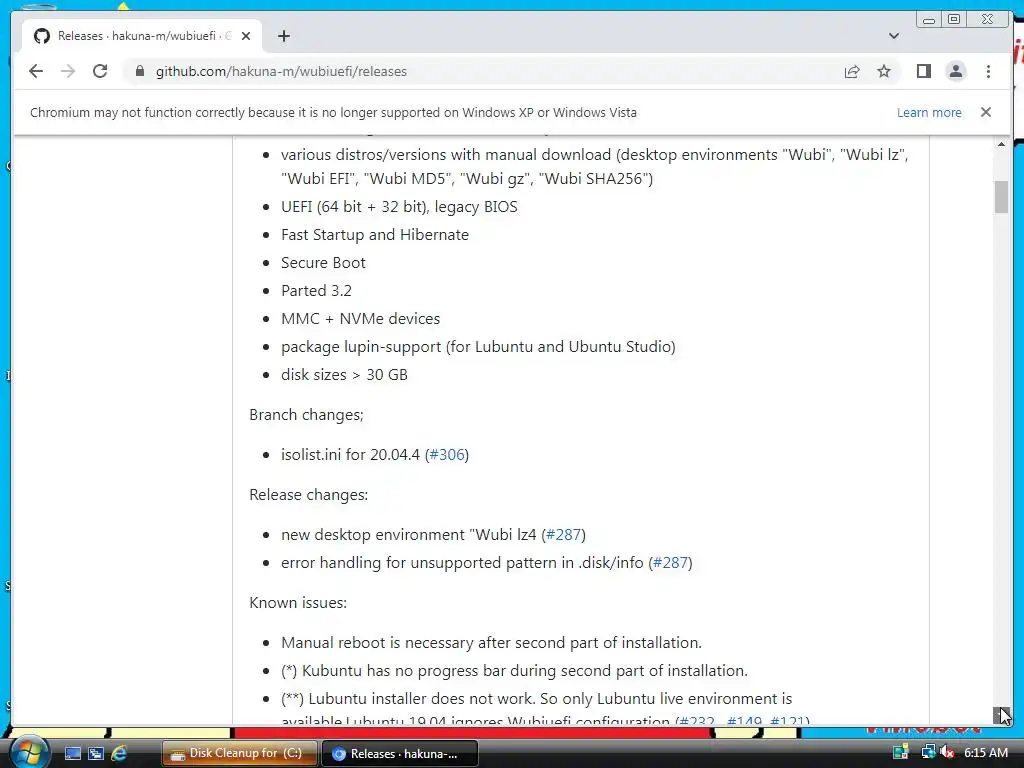Click the page scrollbar thumb
Screen dimensions: 1024x768
pyautogui.click(x=1001, y=197)
